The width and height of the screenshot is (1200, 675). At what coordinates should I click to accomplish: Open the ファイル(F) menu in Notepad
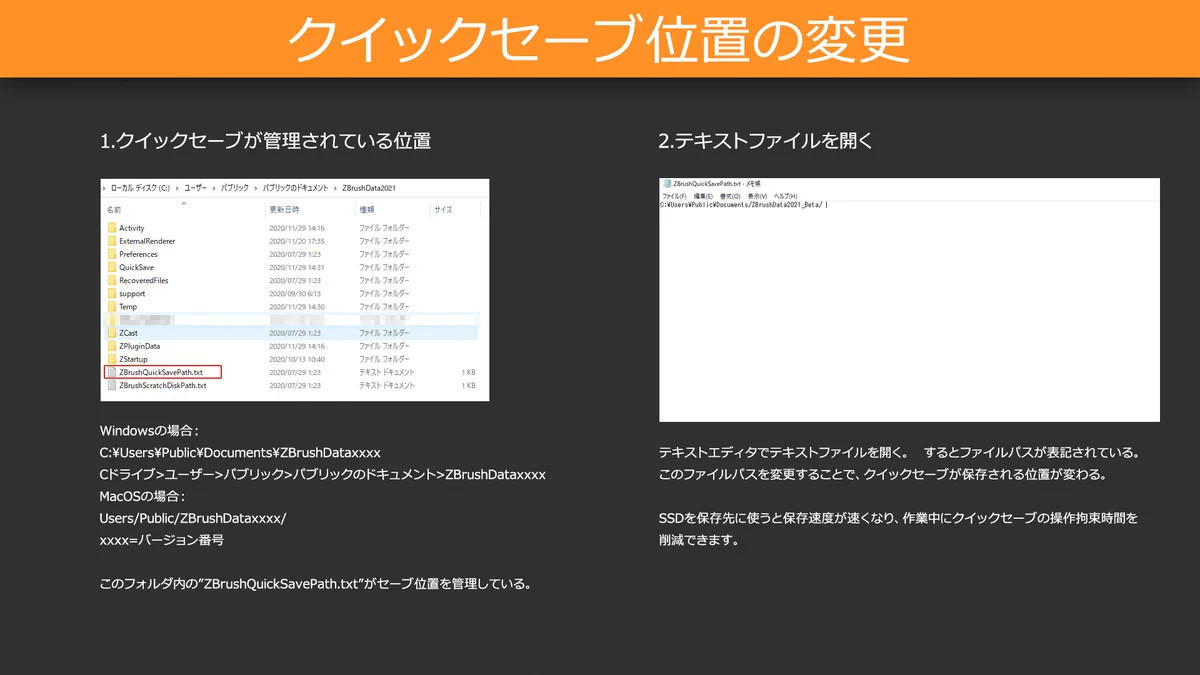tap(675, 196)
